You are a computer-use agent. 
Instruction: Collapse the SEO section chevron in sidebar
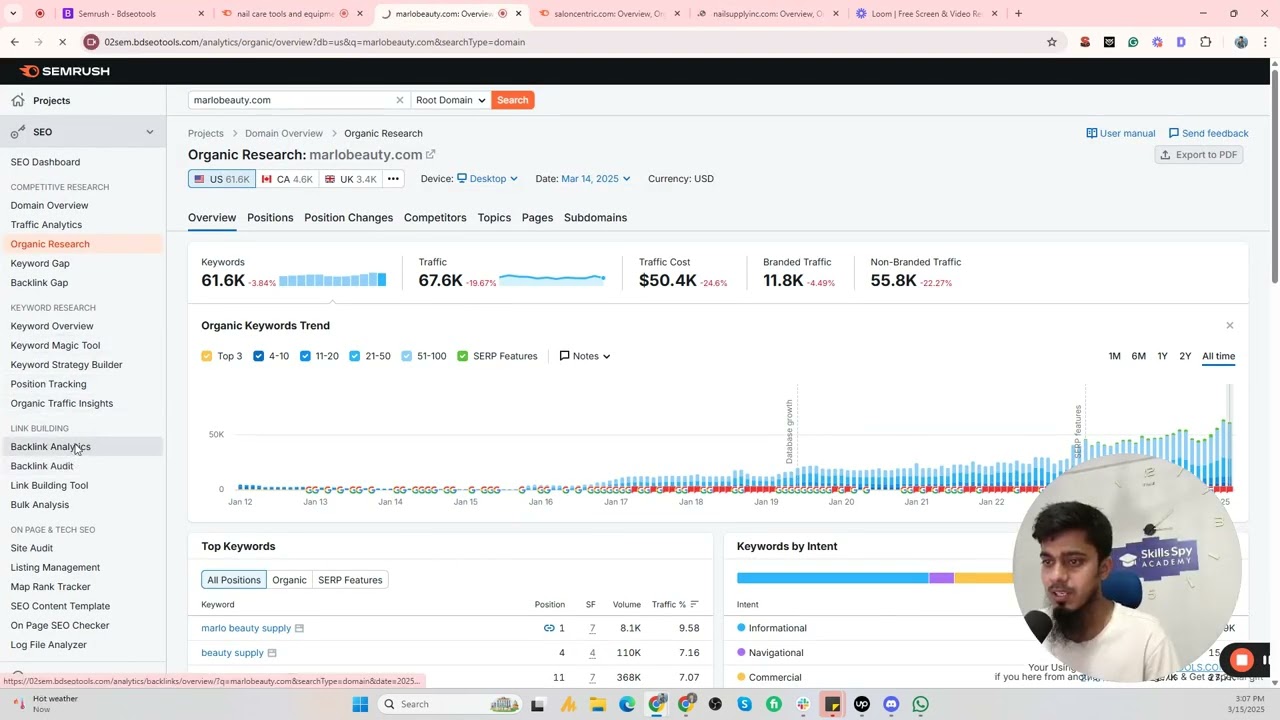point(150,132)
